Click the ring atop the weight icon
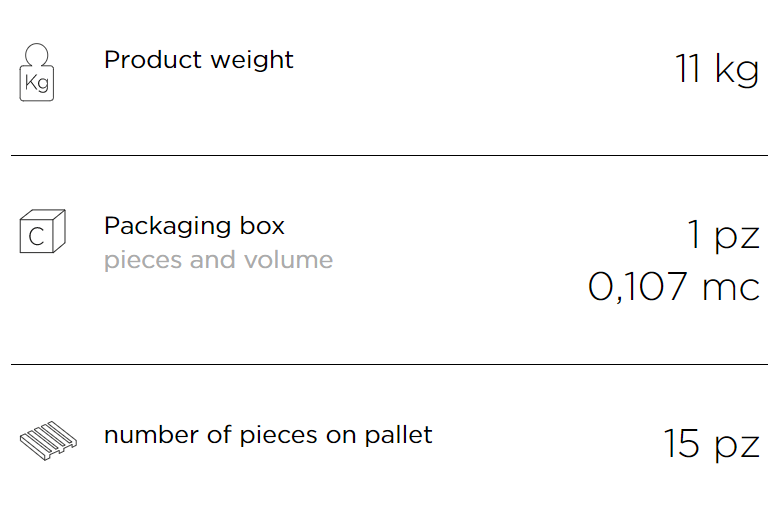The height and width of the screenshot is (519, 780). 37,54
